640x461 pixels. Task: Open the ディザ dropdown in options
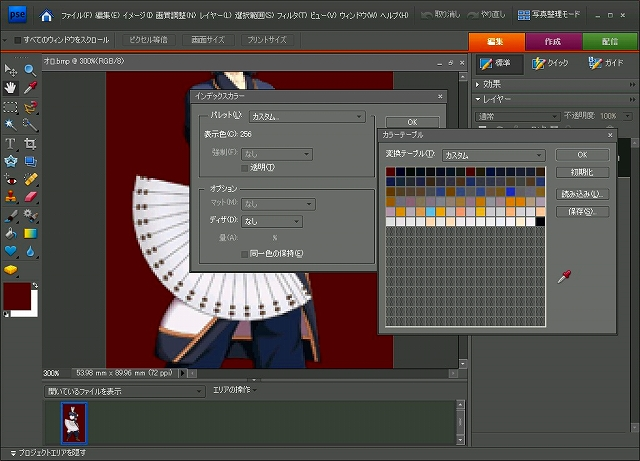[272, 221]
